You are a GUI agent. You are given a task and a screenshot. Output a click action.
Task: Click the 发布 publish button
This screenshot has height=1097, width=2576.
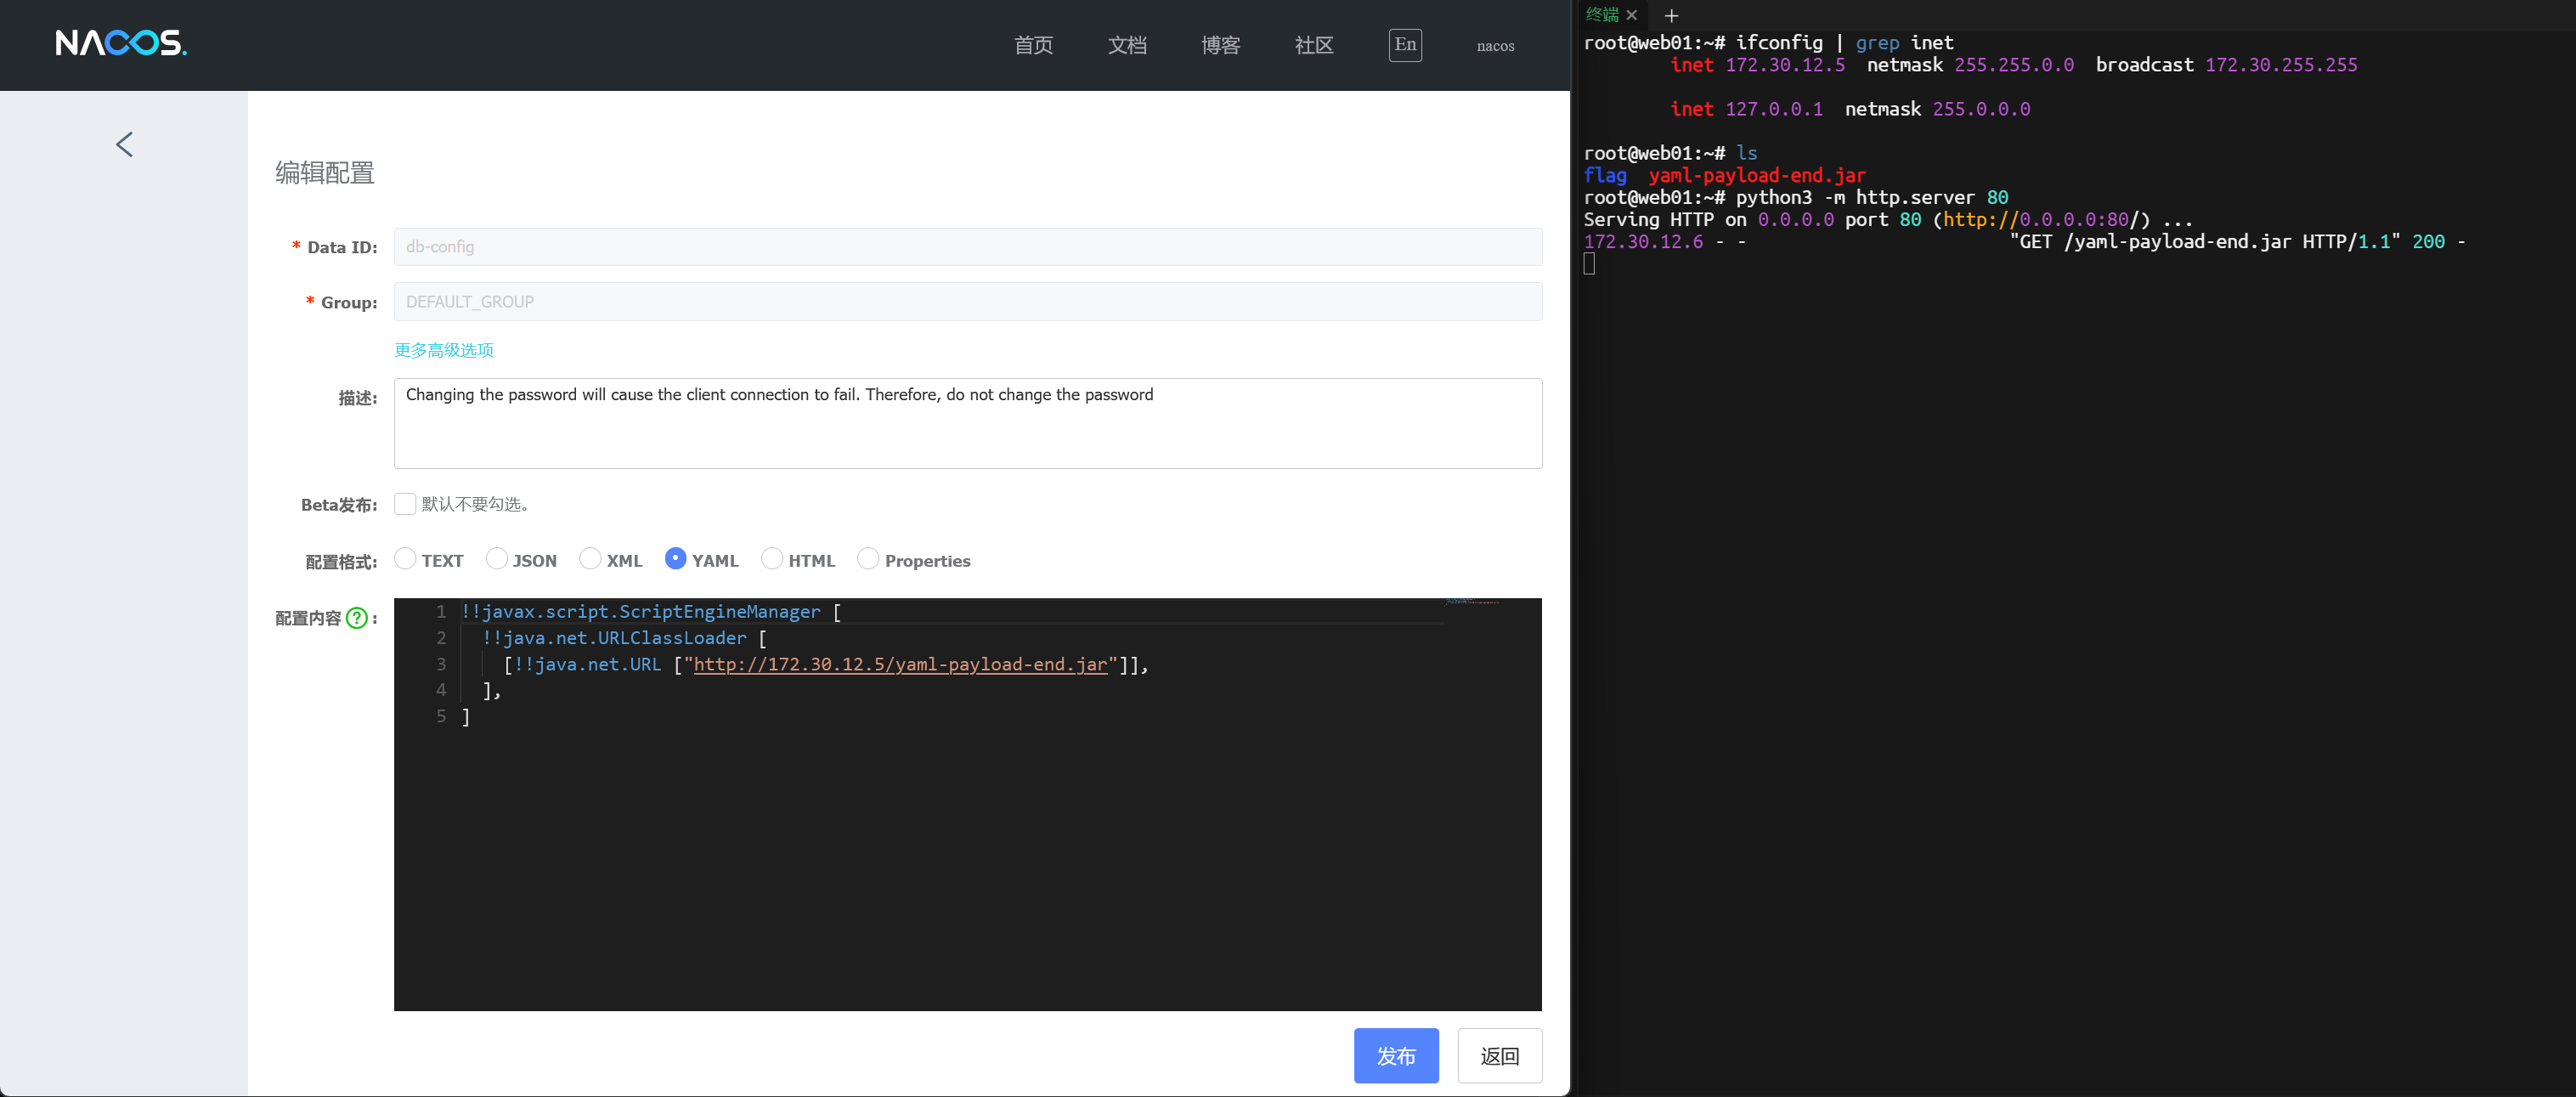pyautogui.click(x=1395, y=1055)
